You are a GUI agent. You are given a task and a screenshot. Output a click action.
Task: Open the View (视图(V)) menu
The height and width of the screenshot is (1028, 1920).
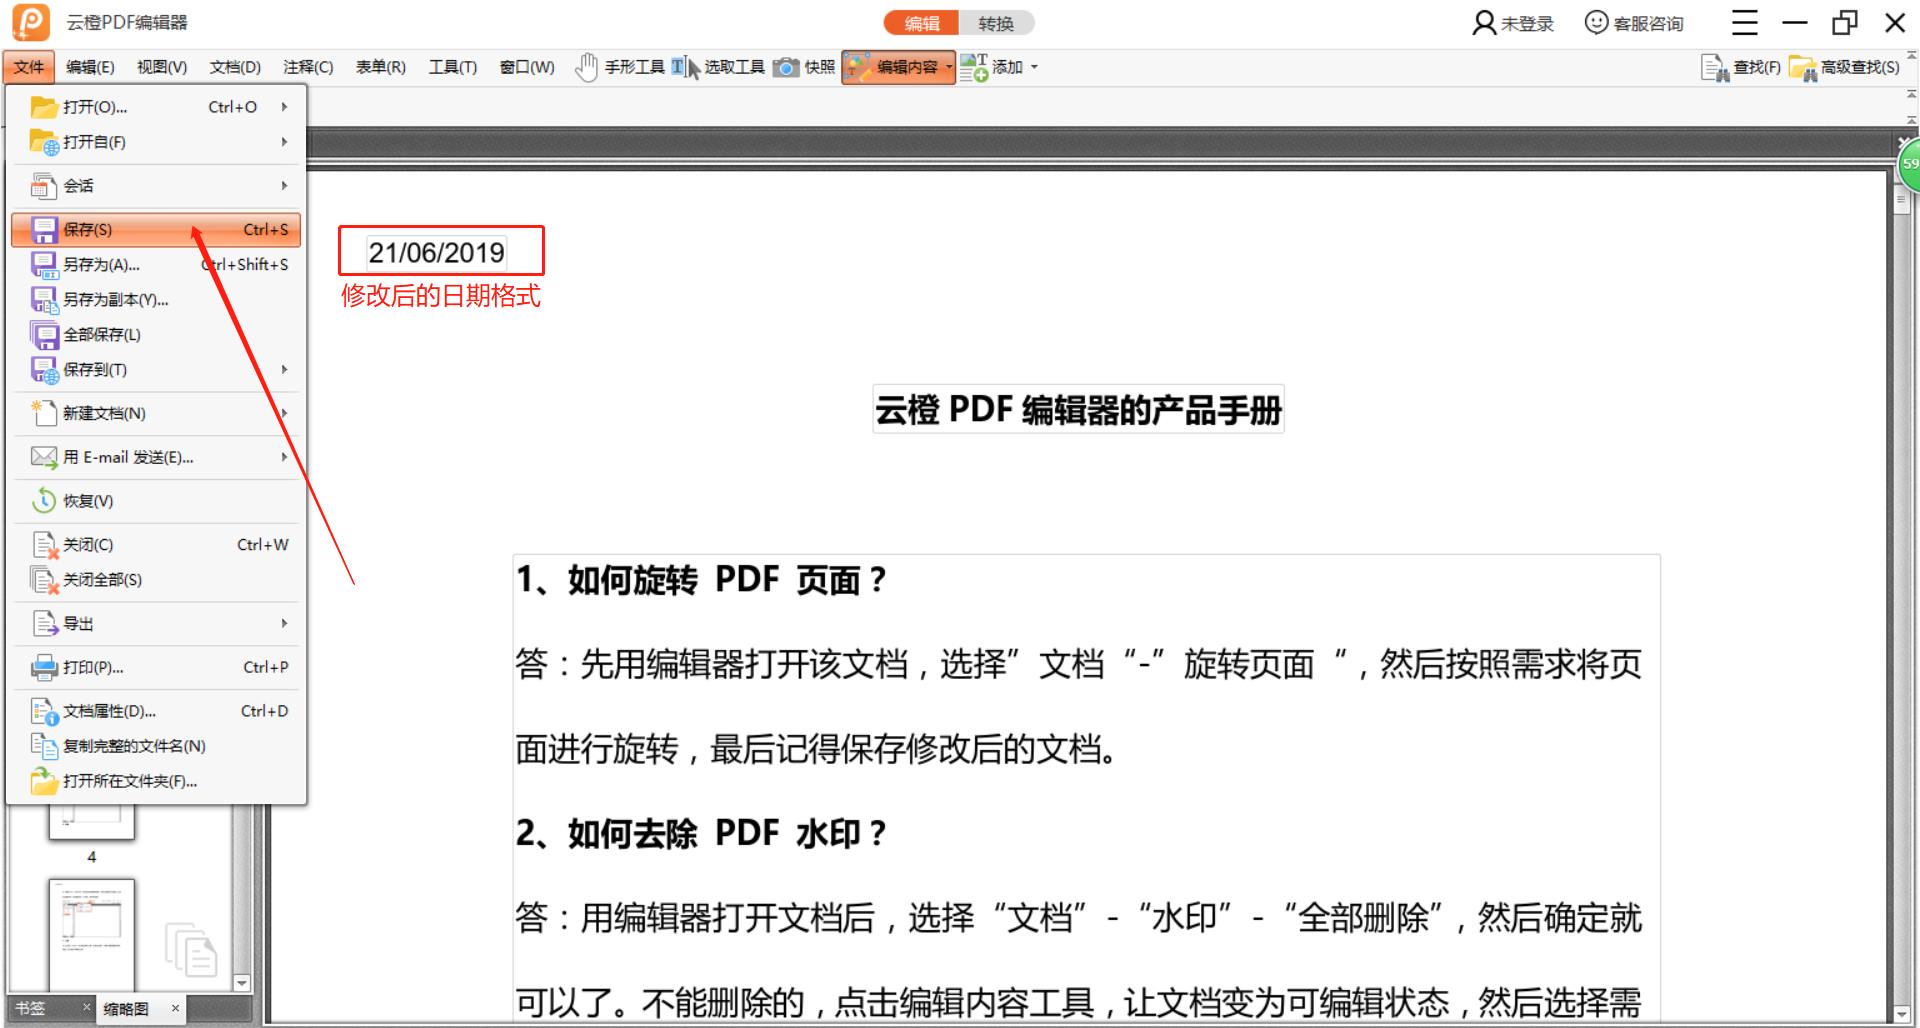(162, 67)
